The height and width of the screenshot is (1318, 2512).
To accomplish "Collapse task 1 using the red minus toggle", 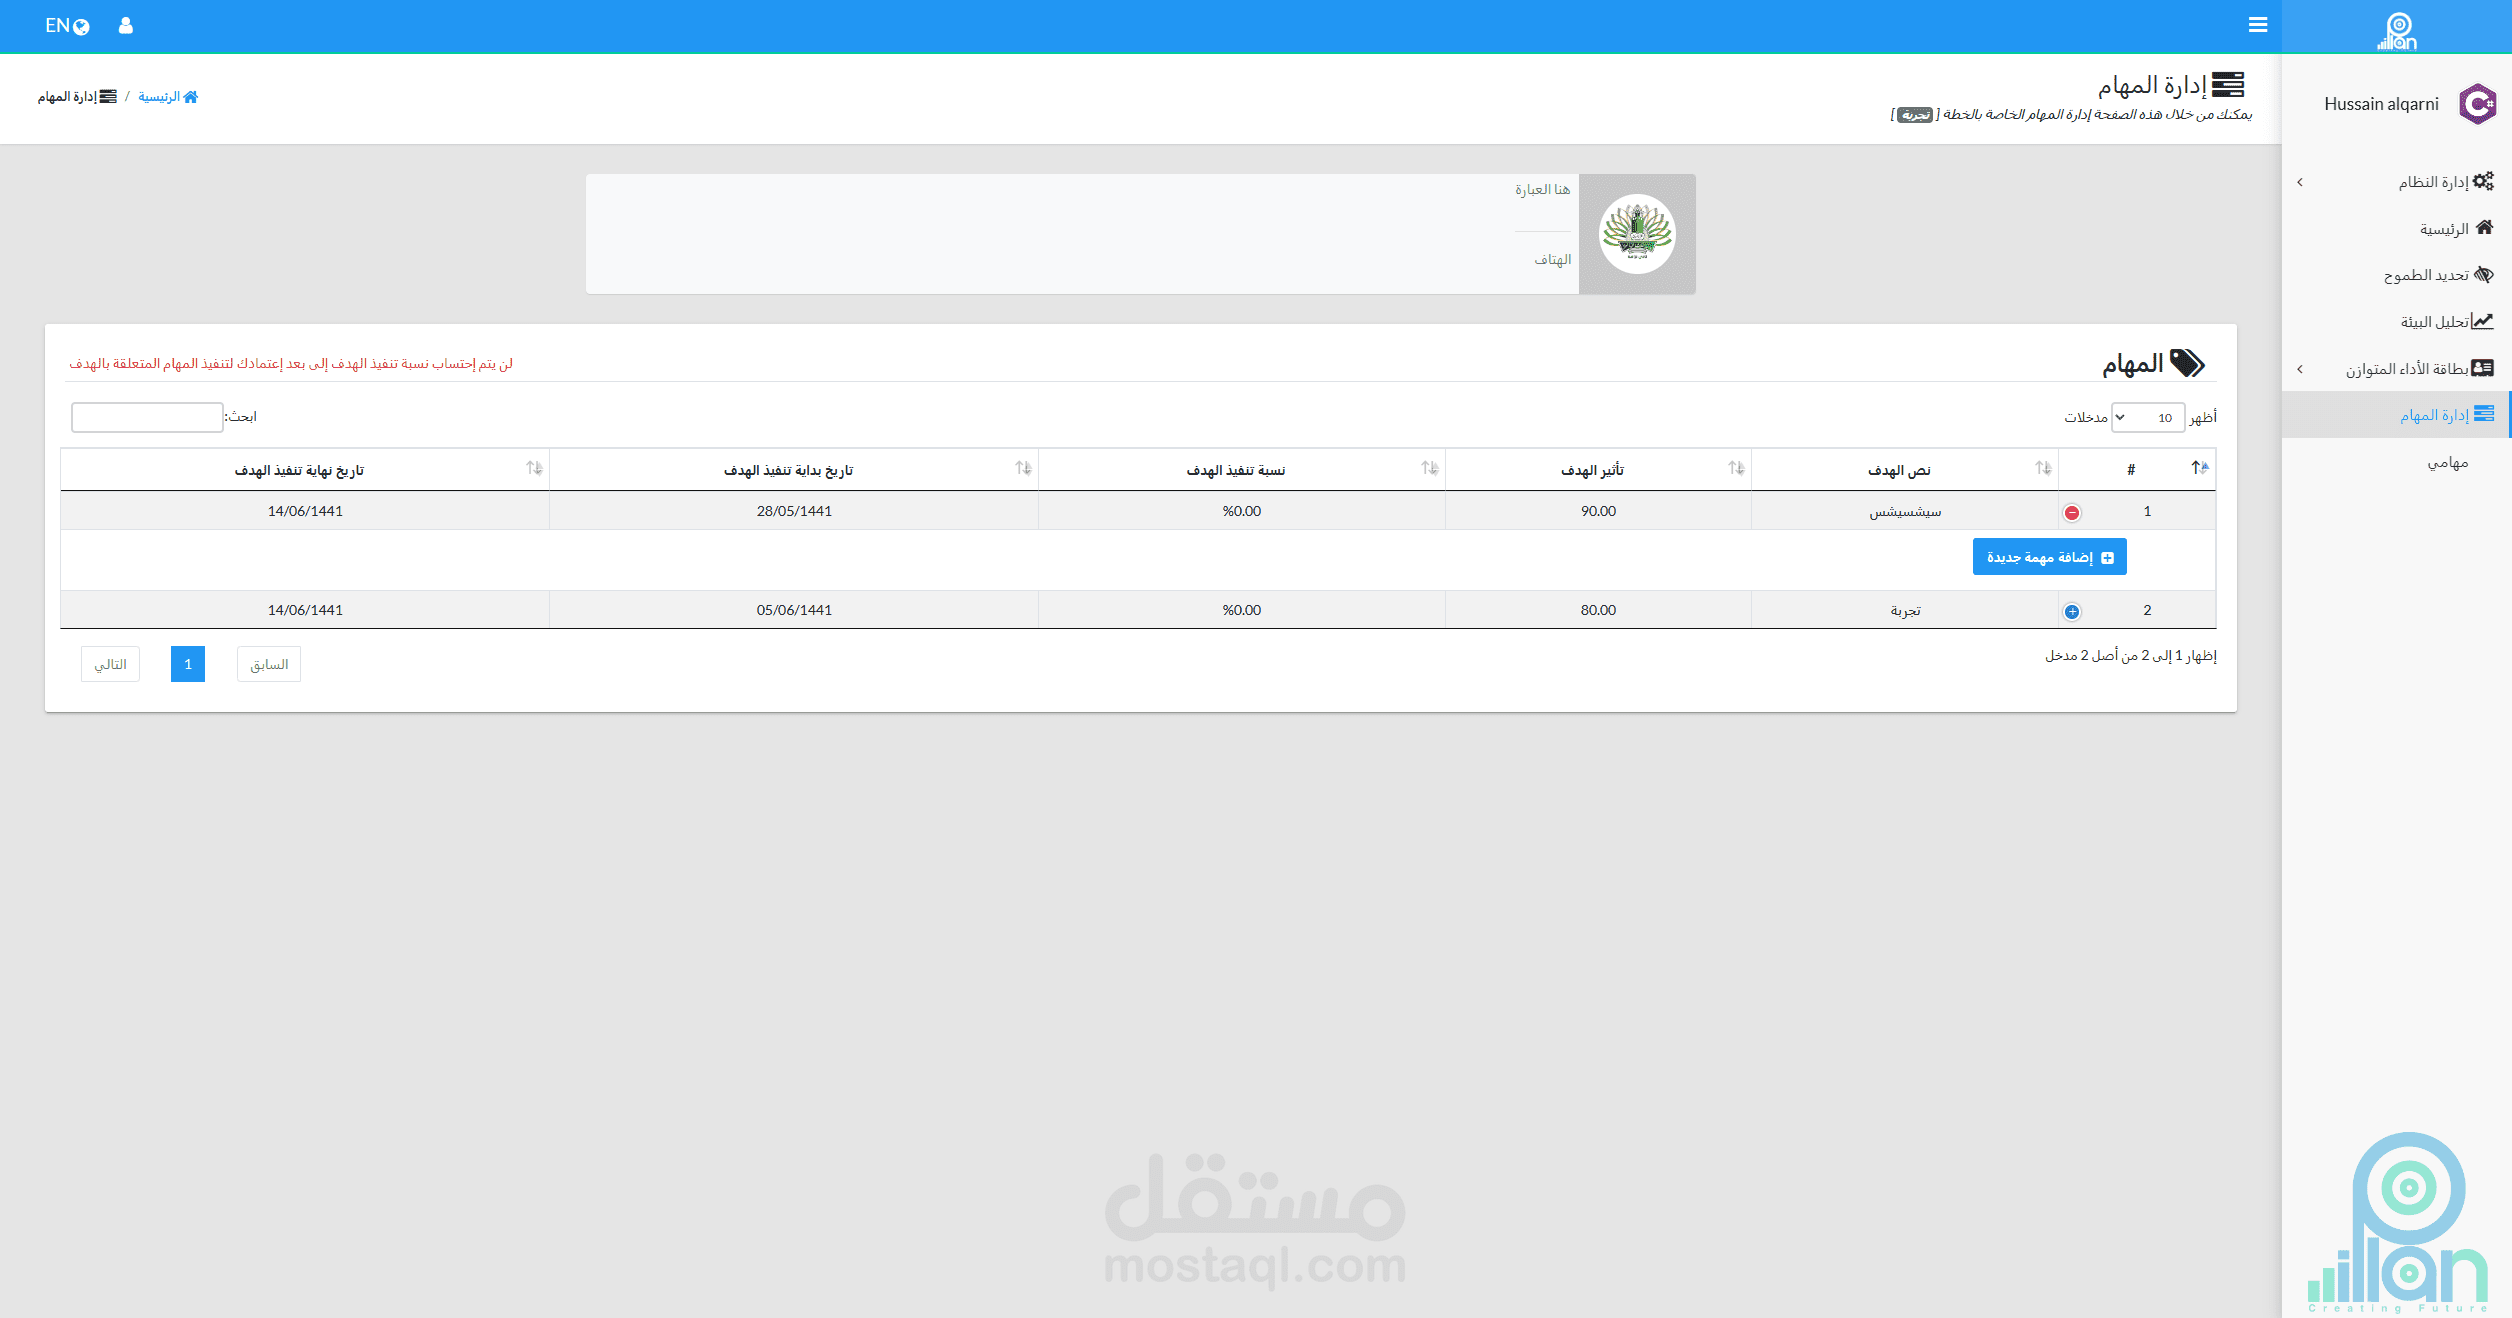I will tap(2073, 511).
